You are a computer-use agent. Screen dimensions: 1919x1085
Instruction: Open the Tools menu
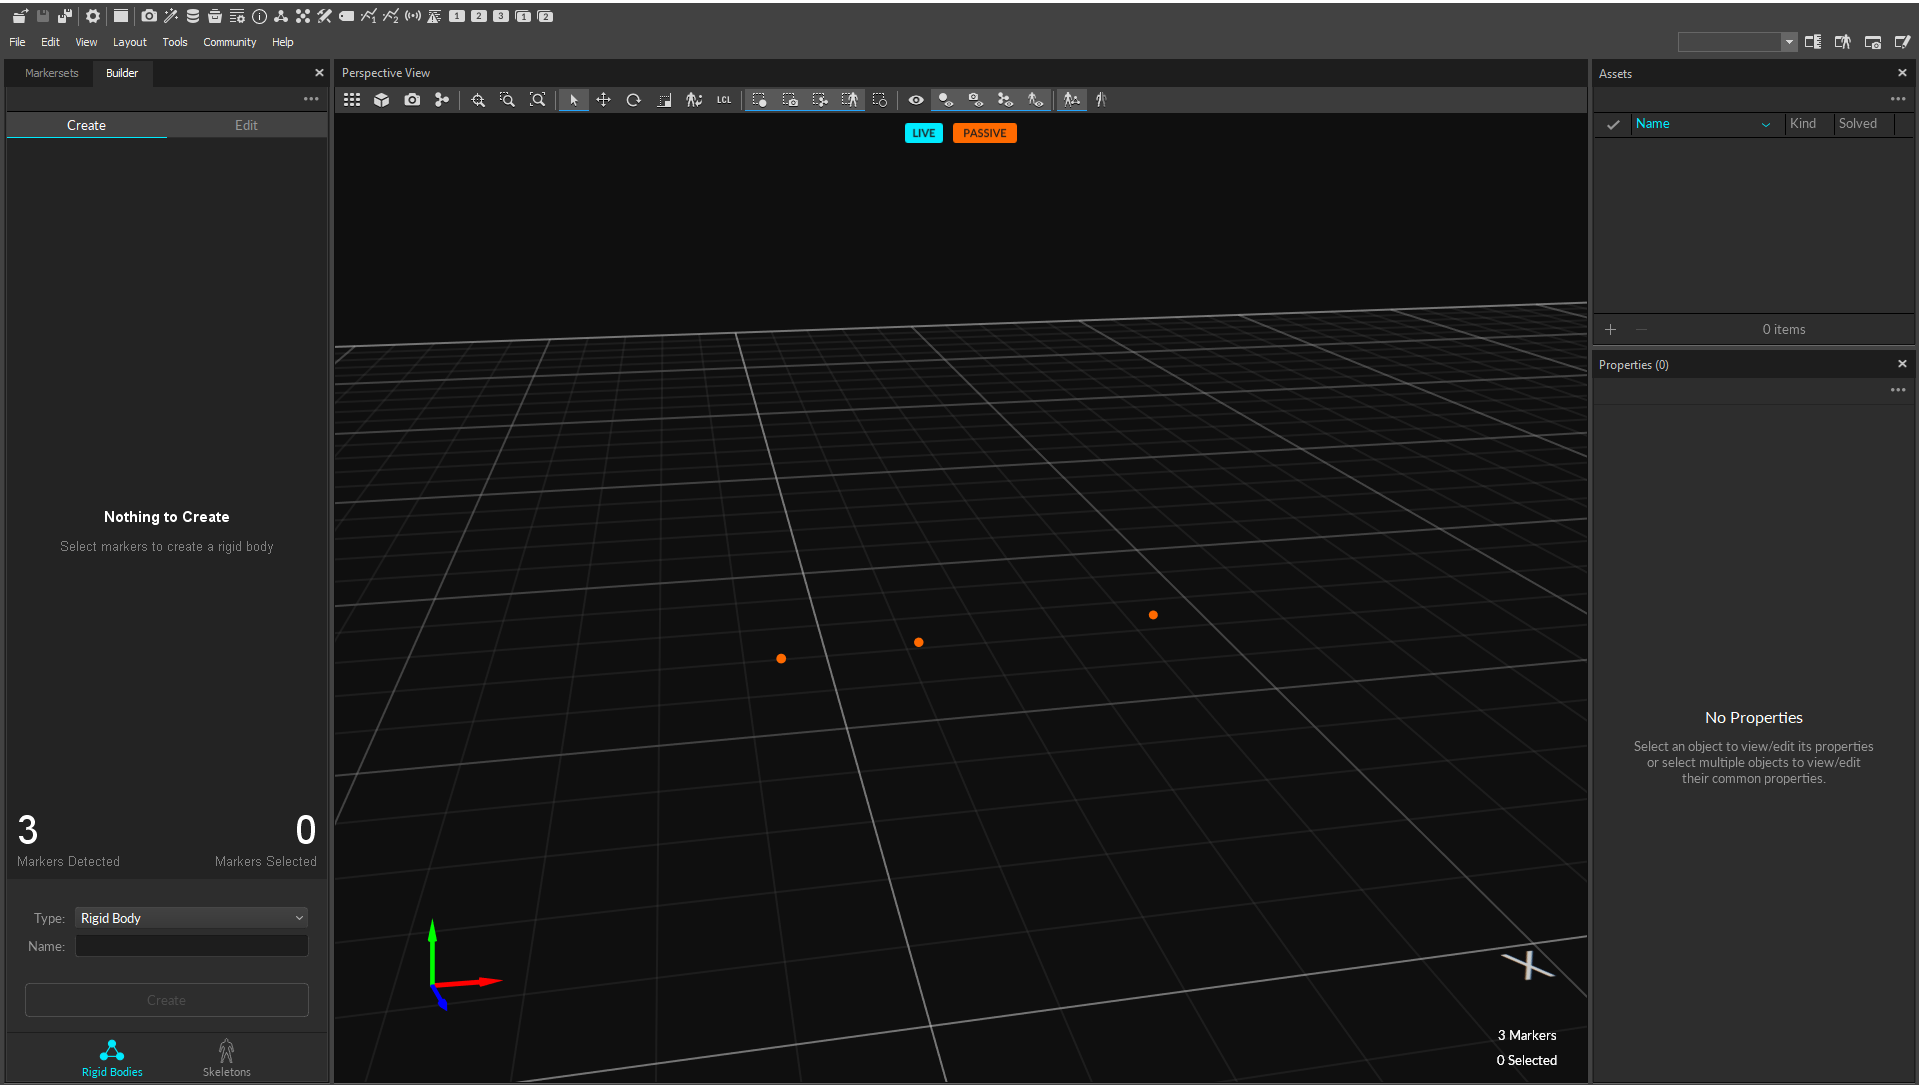pyautogui.click(x=174, y=42)
